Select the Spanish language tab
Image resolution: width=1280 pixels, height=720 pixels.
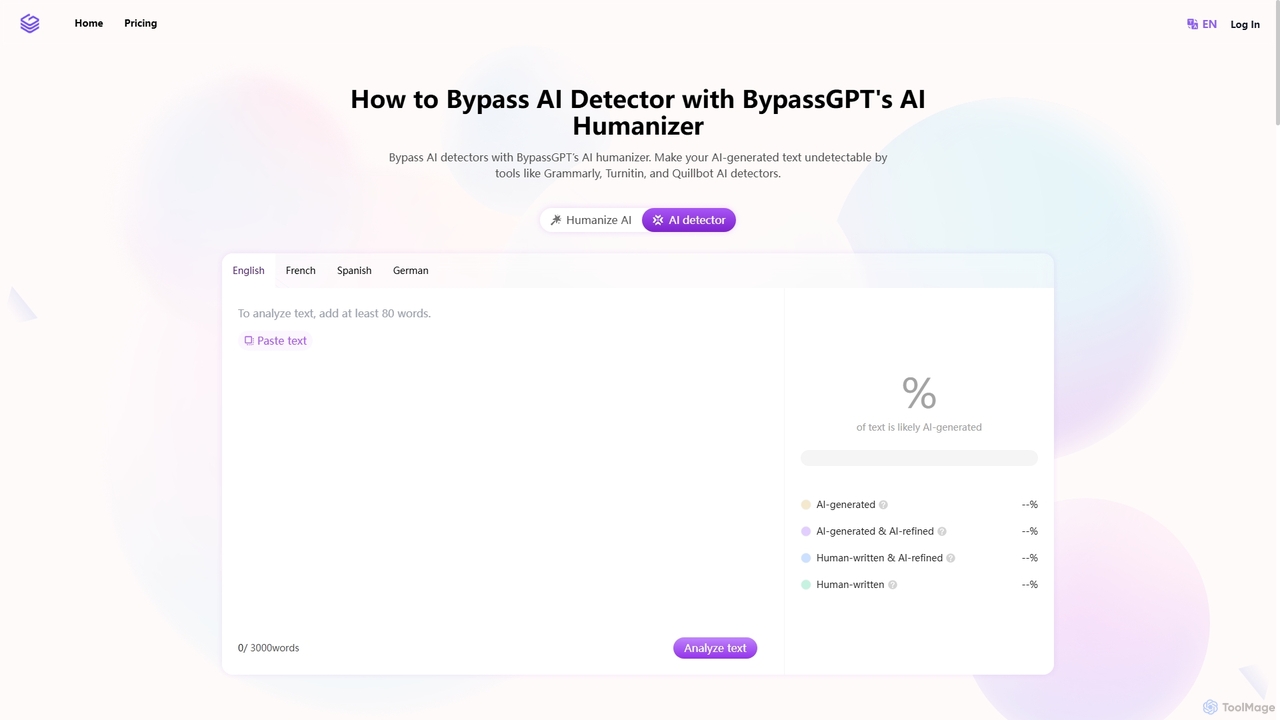point(354,270)
